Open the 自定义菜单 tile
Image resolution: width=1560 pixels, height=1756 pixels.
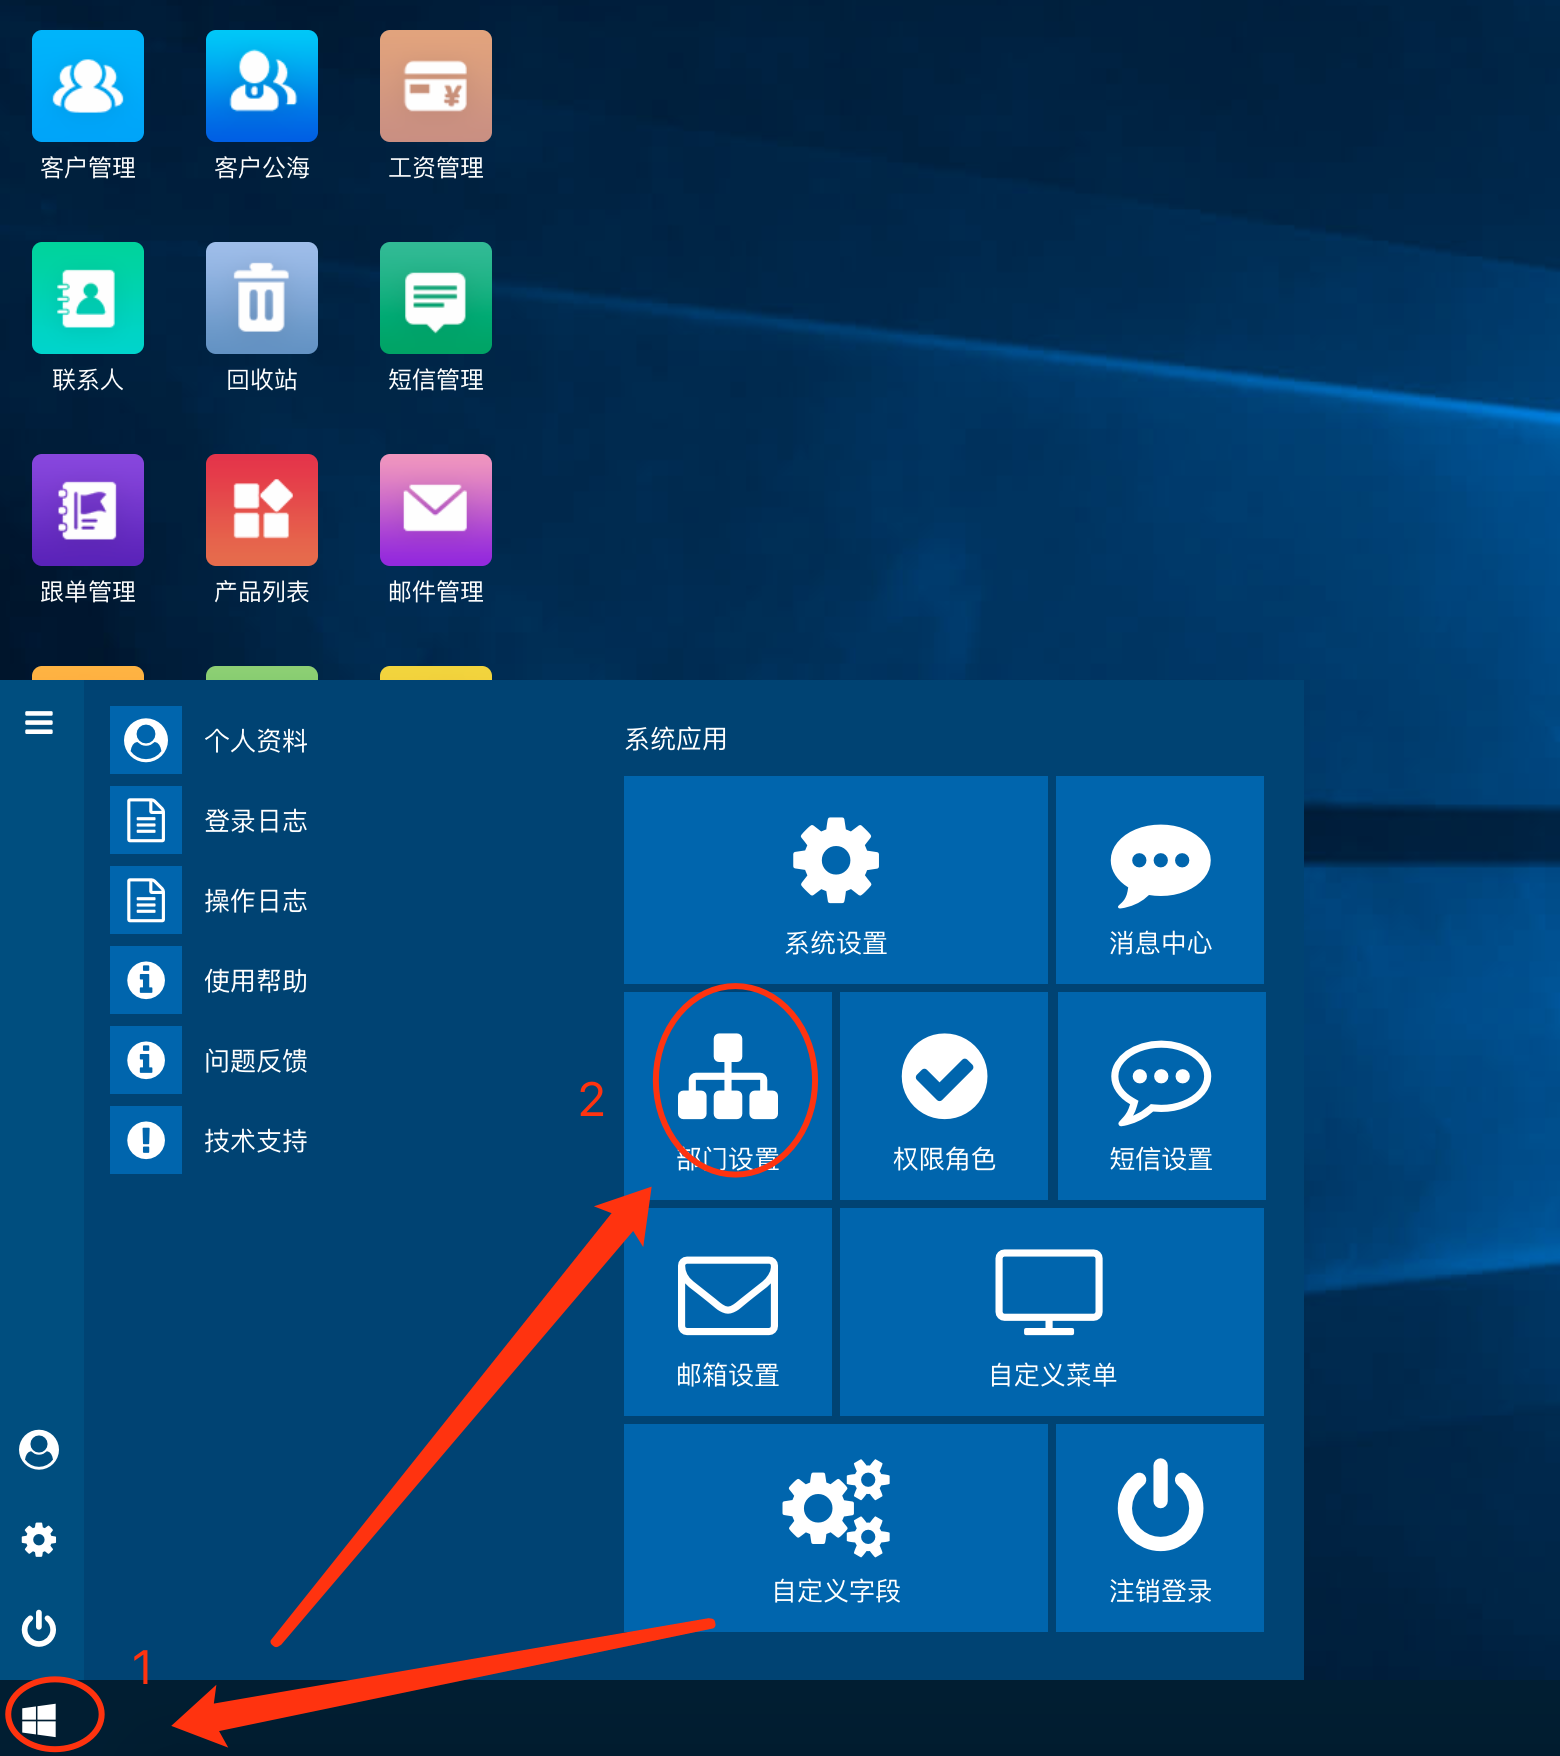pos(1052,1312)
